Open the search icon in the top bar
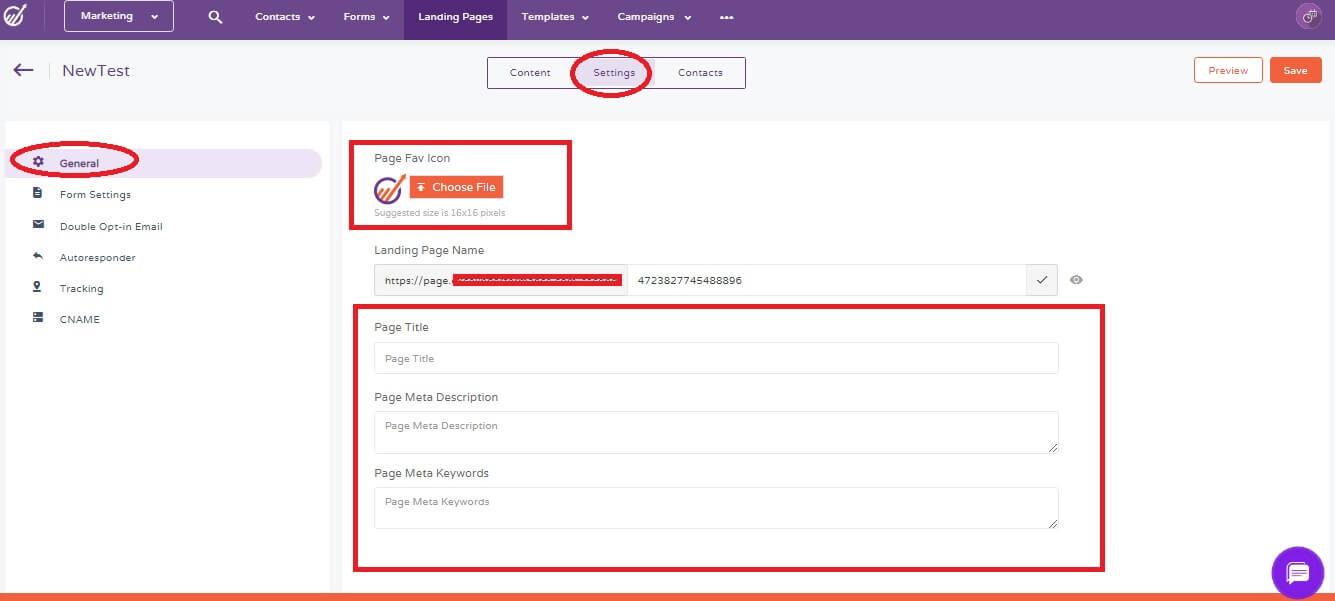This screenshot has width=1335, height=601. point(214,17)
